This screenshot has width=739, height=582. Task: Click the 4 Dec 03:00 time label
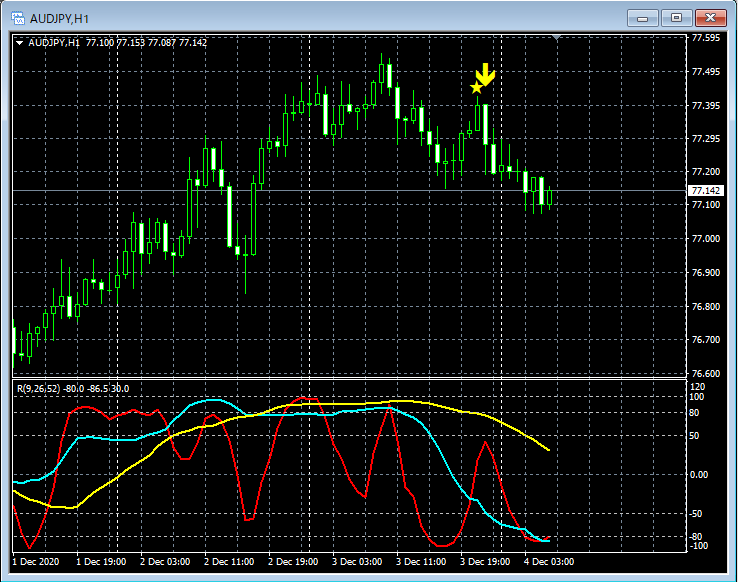(x=549, y=562)
